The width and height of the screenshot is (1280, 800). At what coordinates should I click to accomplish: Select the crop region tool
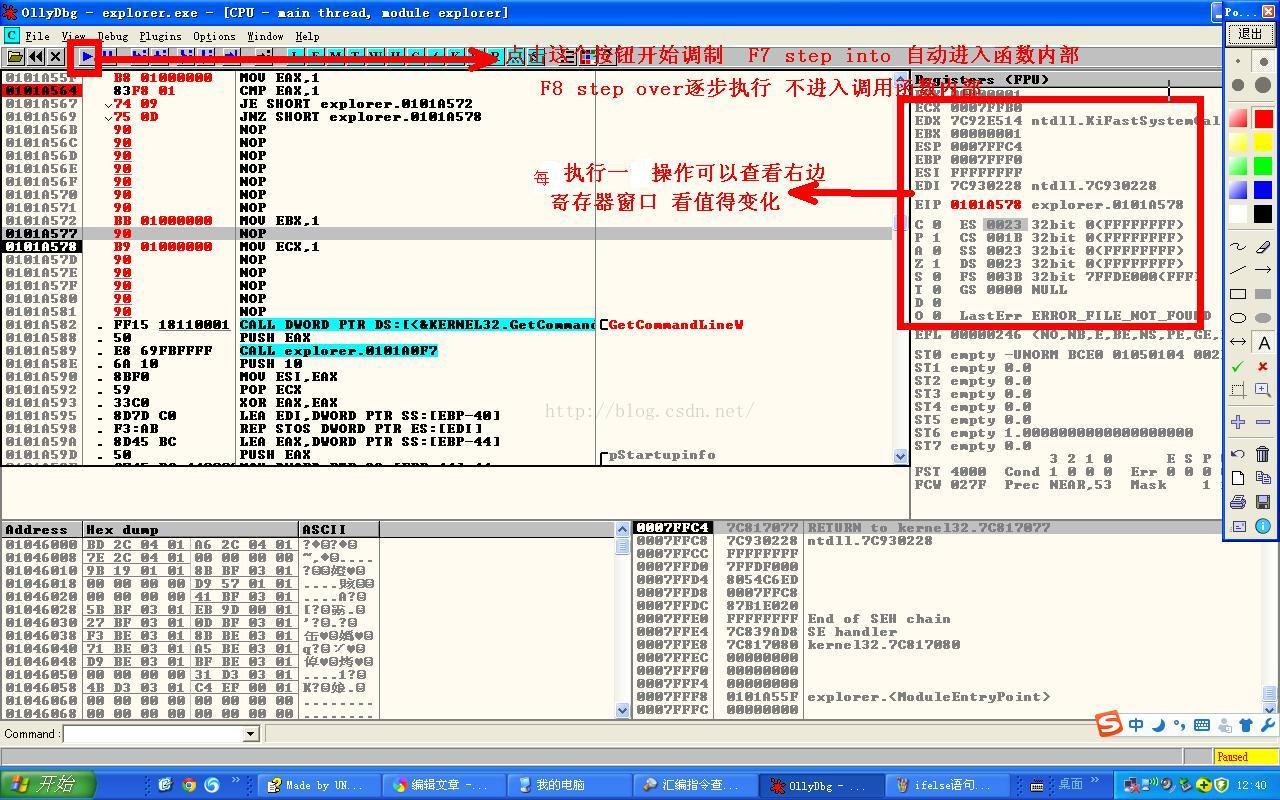(1238, 390)
